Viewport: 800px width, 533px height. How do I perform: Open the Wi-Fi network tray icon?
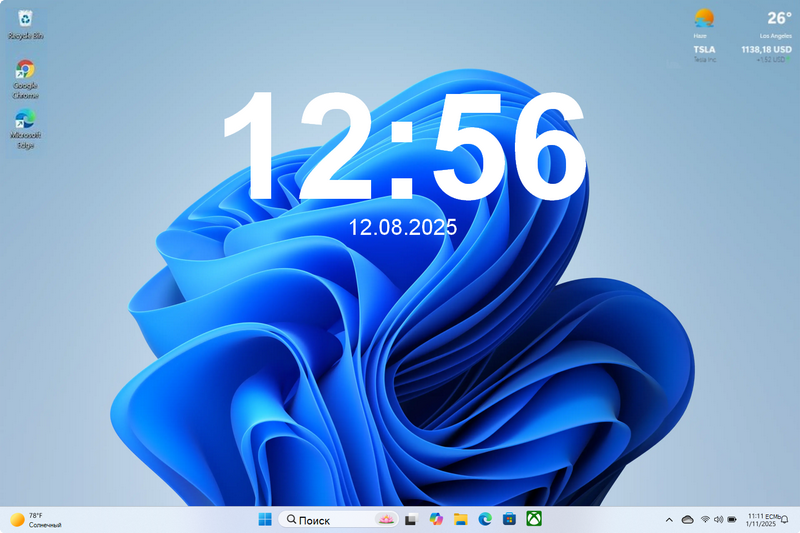pyautogui.click(x=705, y=519)
